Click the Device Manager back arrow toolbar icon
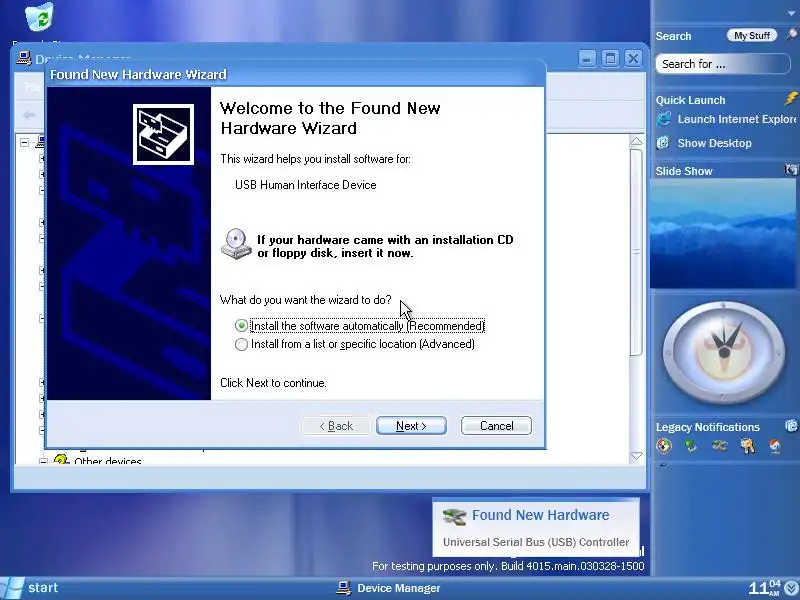Viewport: 800px width, 600px height. (29, 115)
